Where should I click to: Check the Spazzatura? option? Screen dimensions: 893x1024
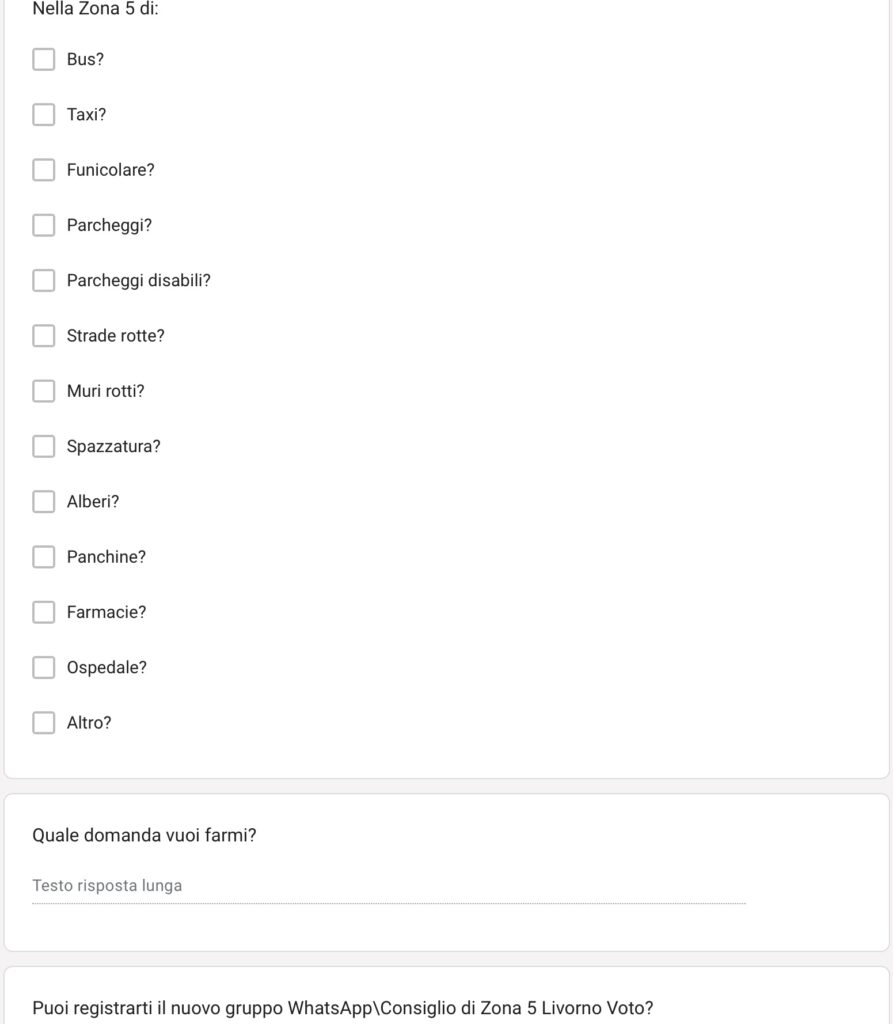[x=44, y=447]
